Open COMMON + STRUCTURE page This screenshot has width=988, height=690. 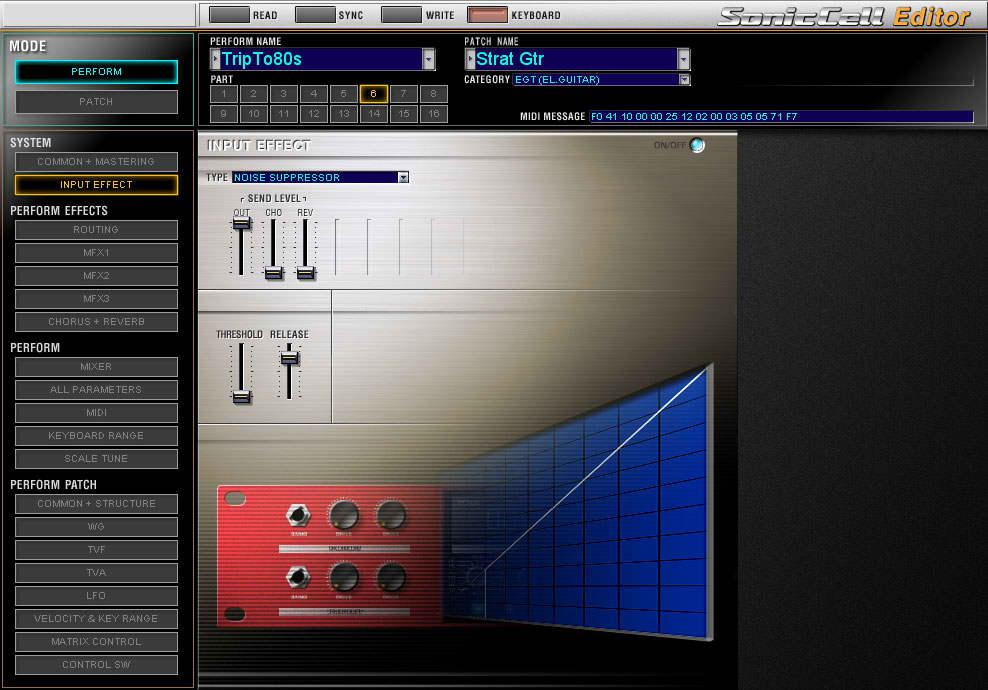96,504
